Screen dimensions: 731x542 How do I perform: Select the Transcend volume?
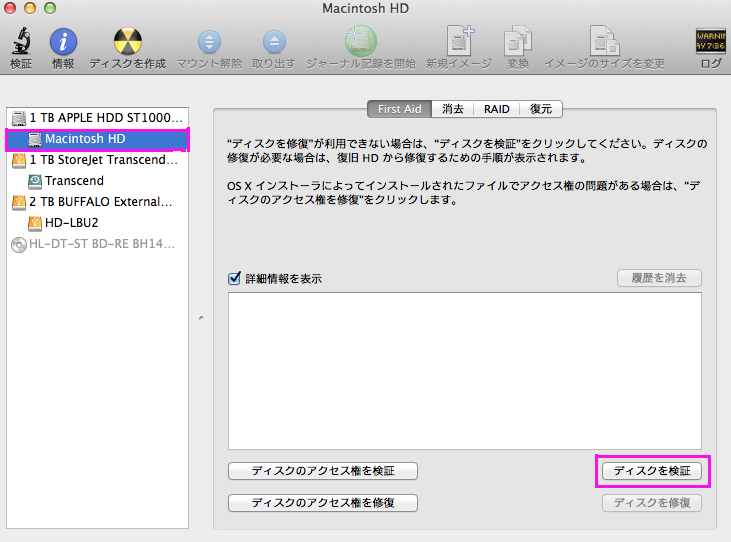click(97, 181)
